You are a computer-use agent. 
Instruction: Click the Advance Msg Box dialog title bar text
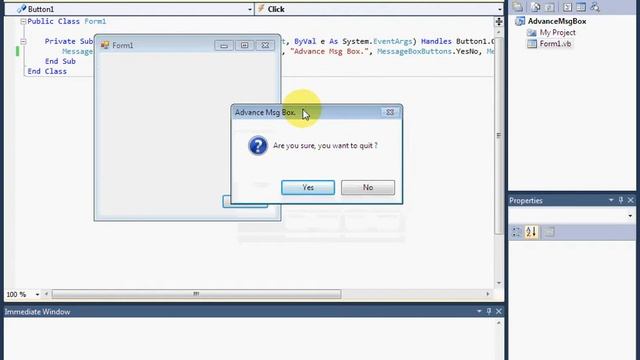[x=265, y=112]
